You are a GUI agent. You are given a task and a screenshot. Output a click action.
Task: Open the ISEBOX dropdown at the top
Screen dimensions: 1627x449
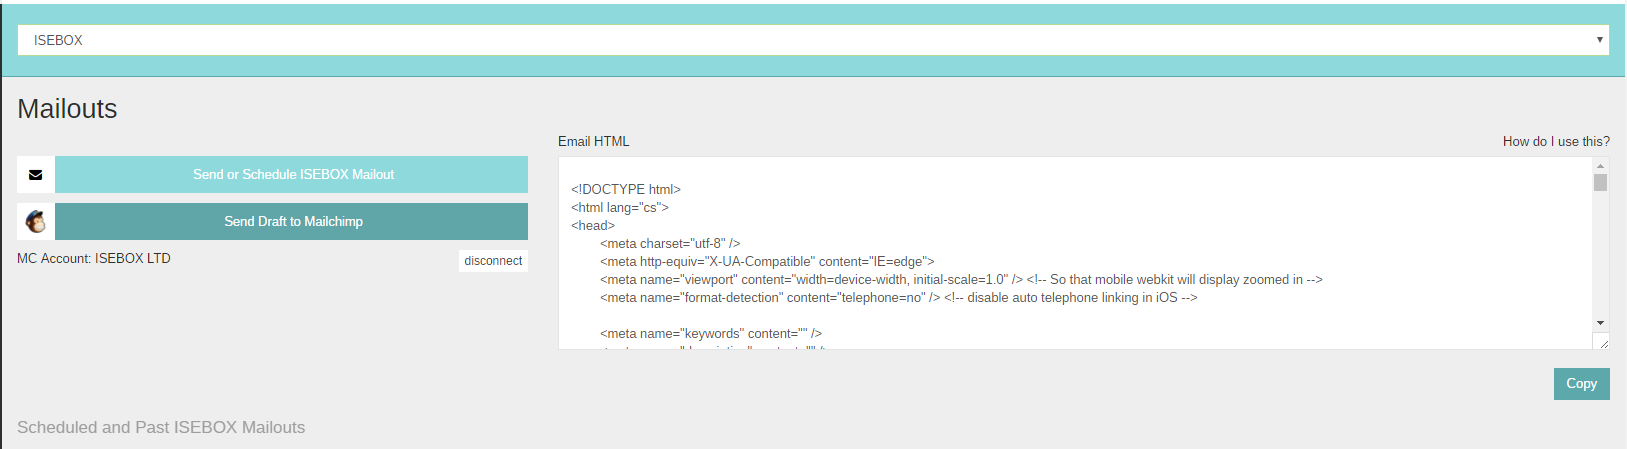[812, 40]
